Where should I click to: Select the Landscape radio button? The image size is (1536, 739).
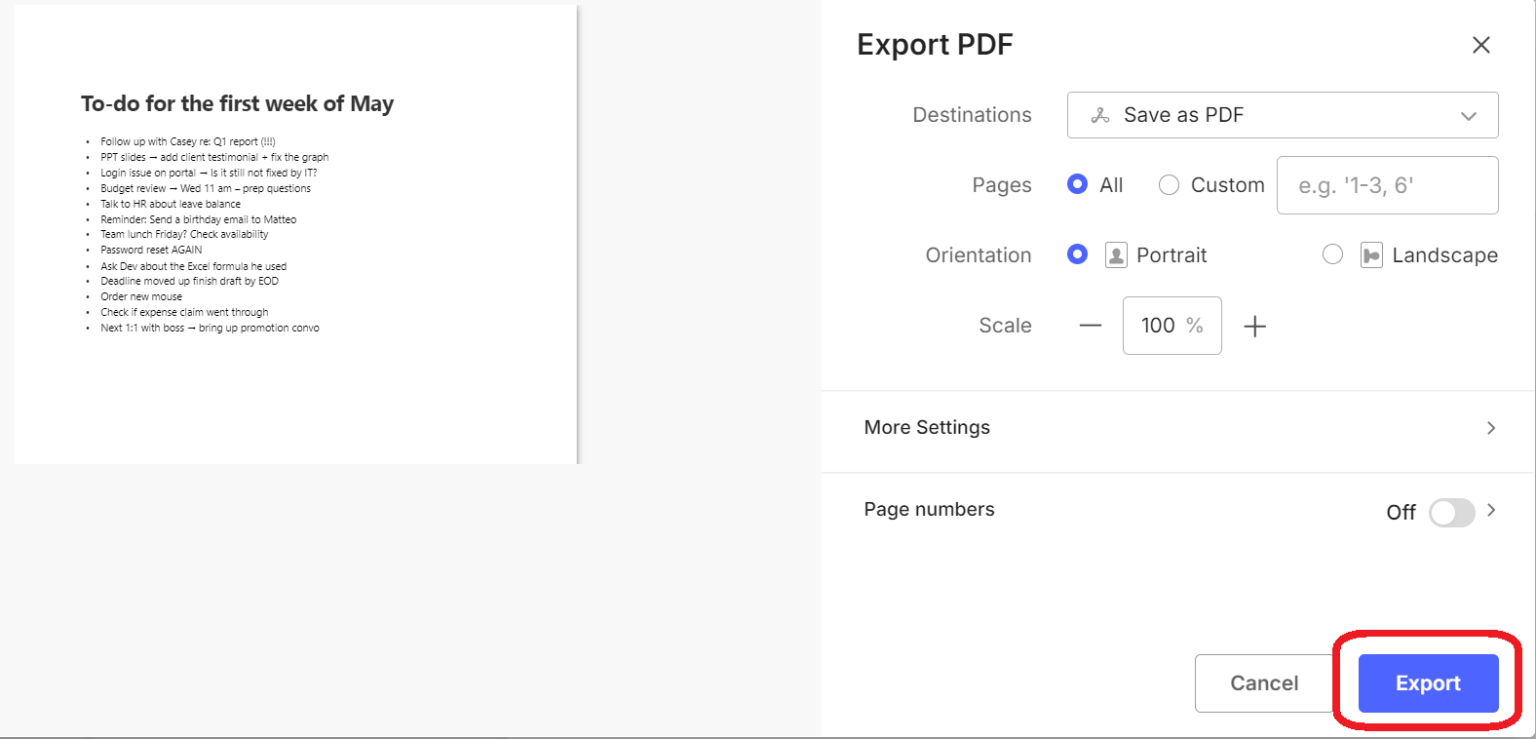(x=1333, y=255)
